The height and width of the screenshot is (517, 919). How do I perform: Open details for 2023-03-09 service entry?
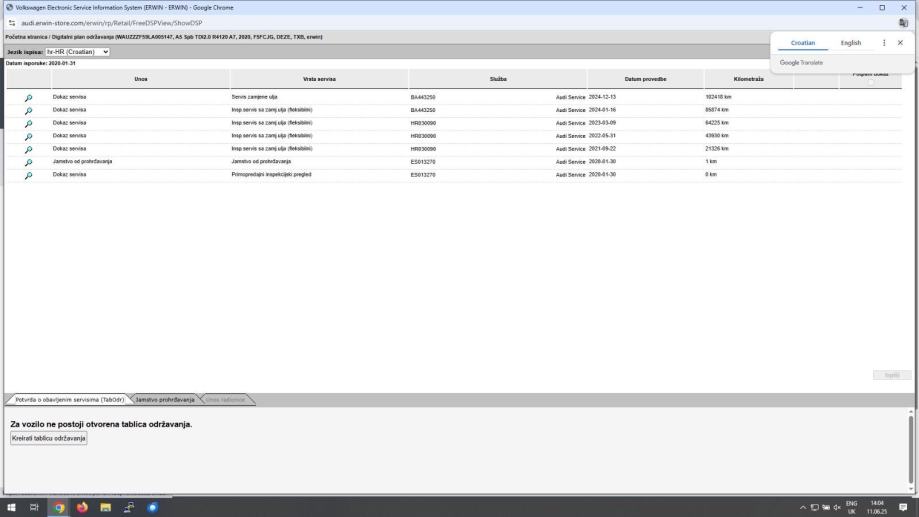28,124
